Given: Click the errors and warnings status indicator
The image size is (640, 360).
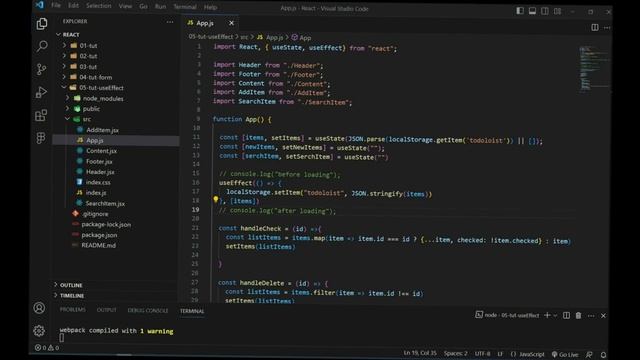Looking at the screenshot, I should [47, 348].
